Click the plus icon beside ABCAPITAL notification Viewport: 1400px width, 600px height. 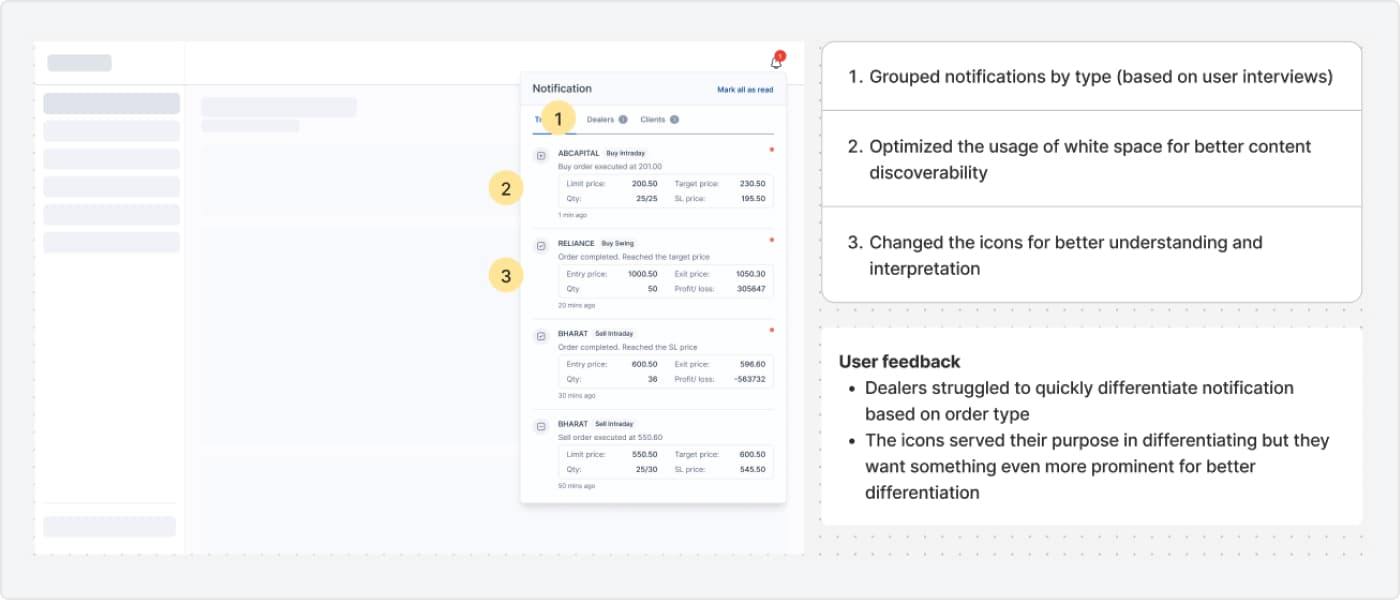click(x=541, y=156)
